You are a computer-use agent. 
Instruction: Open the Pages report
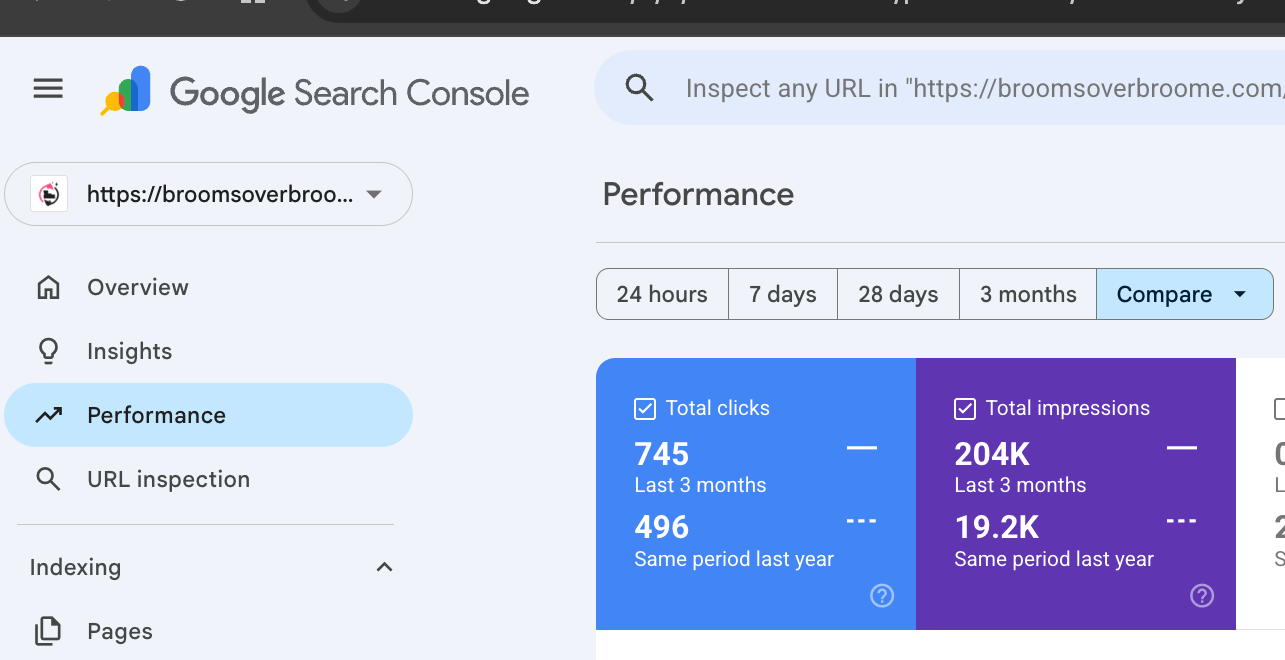tap(208, 631)
